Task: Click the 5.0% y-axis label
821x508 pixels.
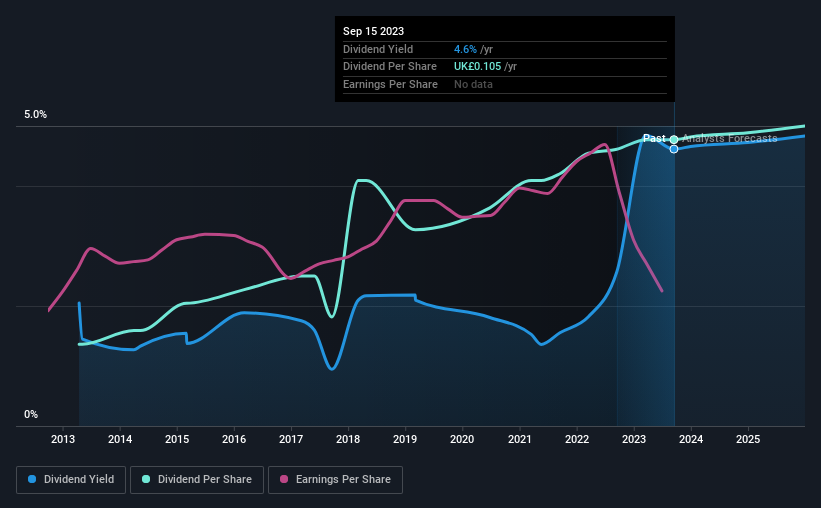Action: click(x=36, y=115)
